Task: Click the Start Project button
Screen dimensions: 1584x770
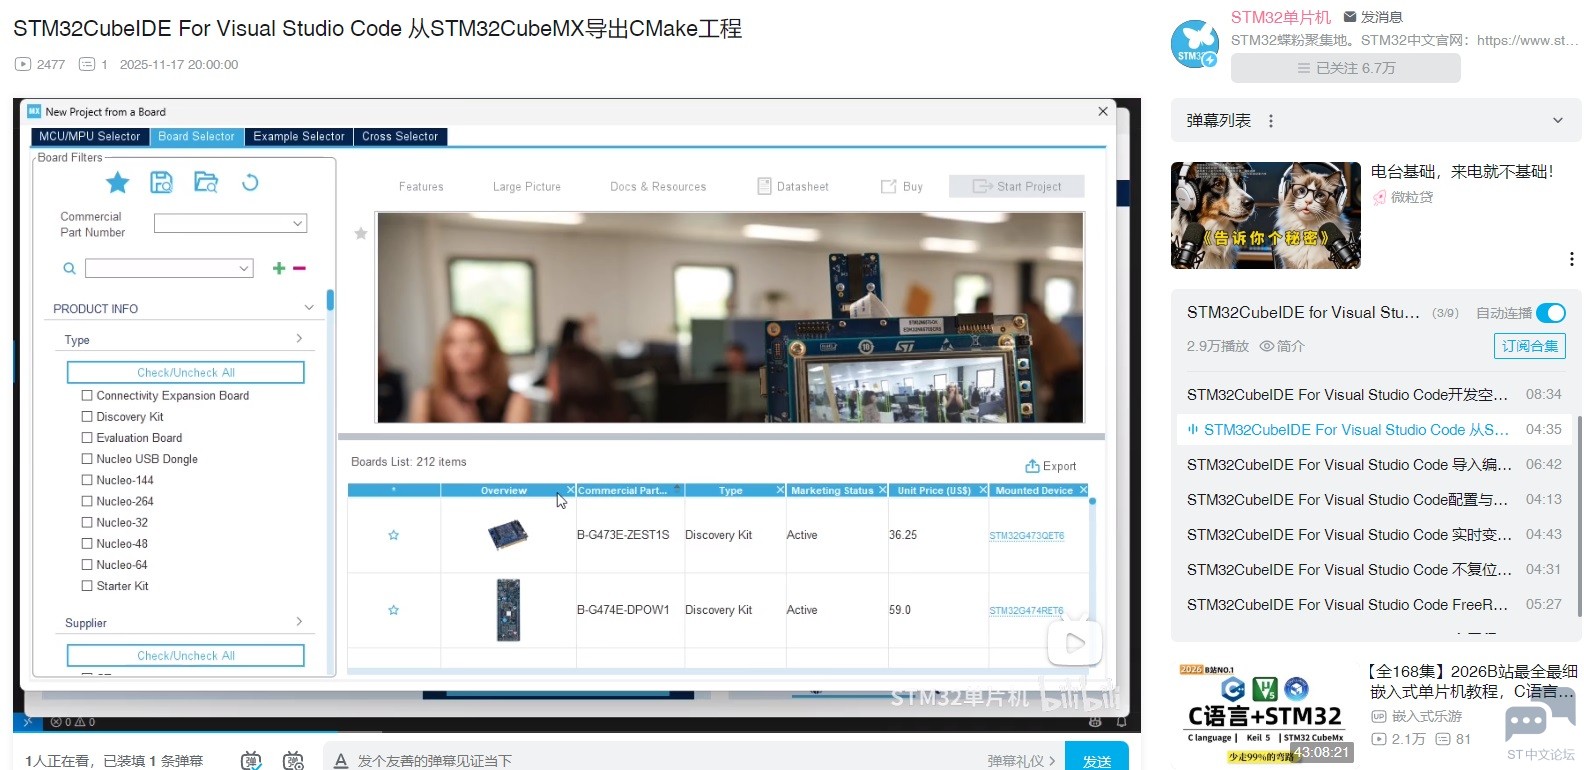Action: pyautogui.click(x=1017, y=186)
